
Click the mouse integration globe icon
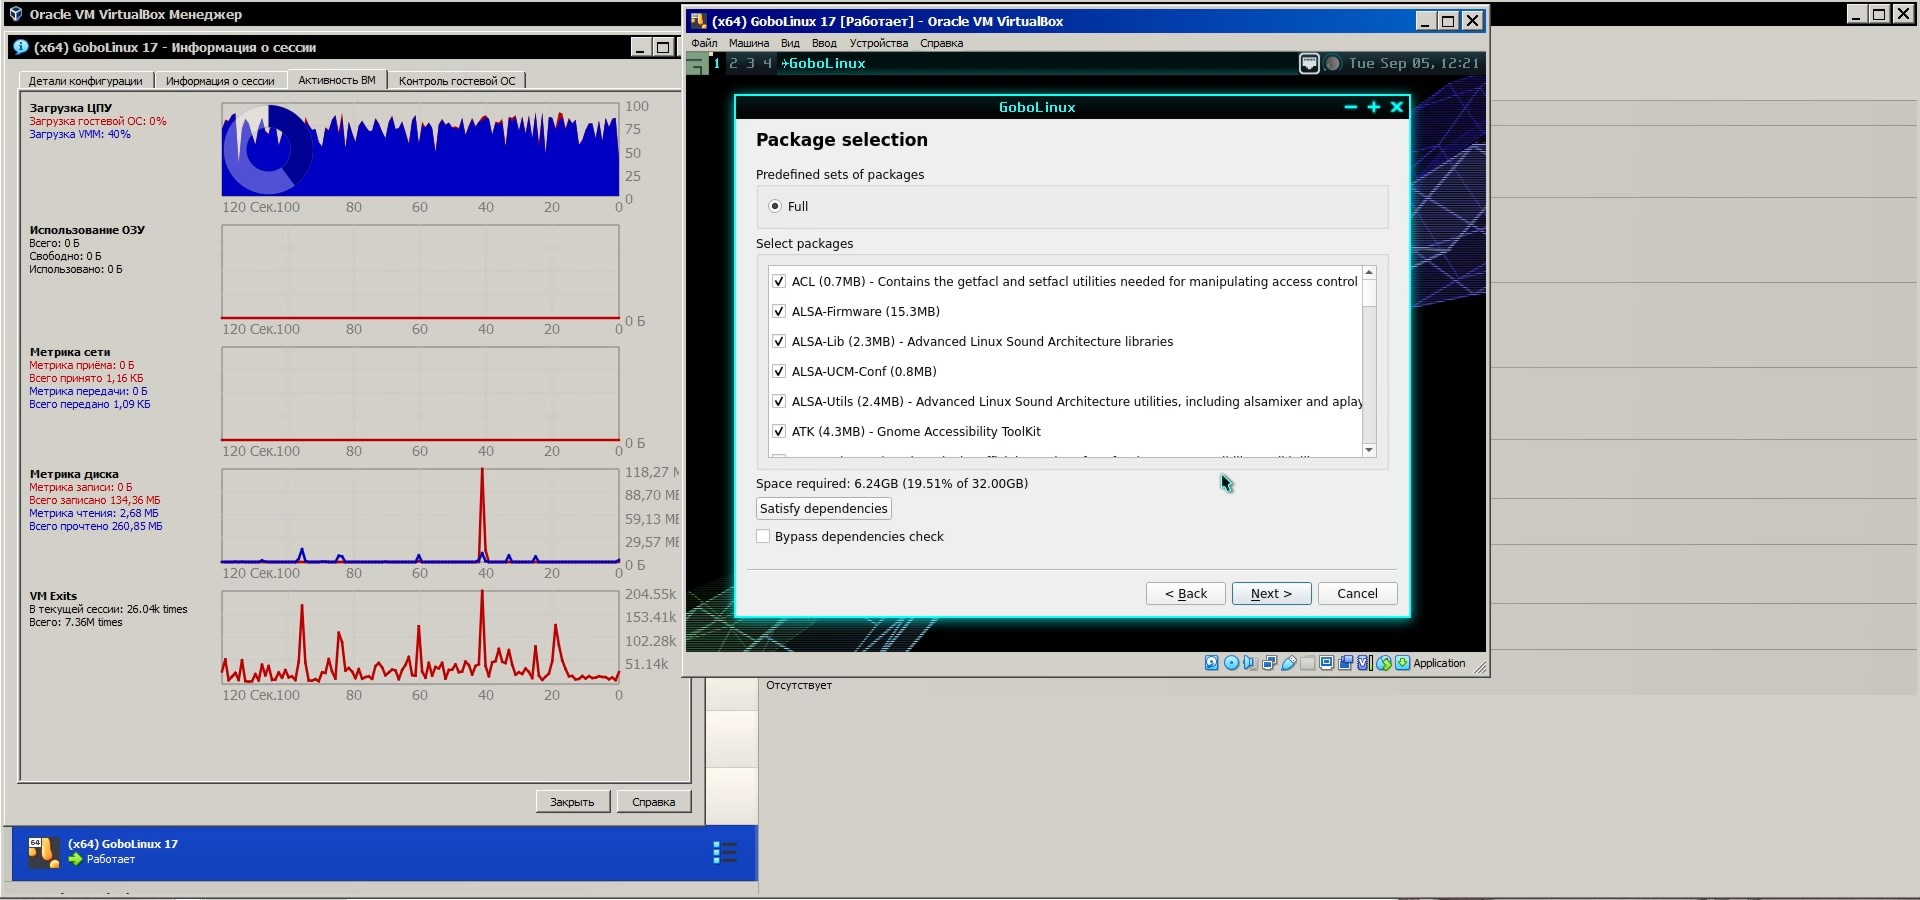click(1384, 663)
